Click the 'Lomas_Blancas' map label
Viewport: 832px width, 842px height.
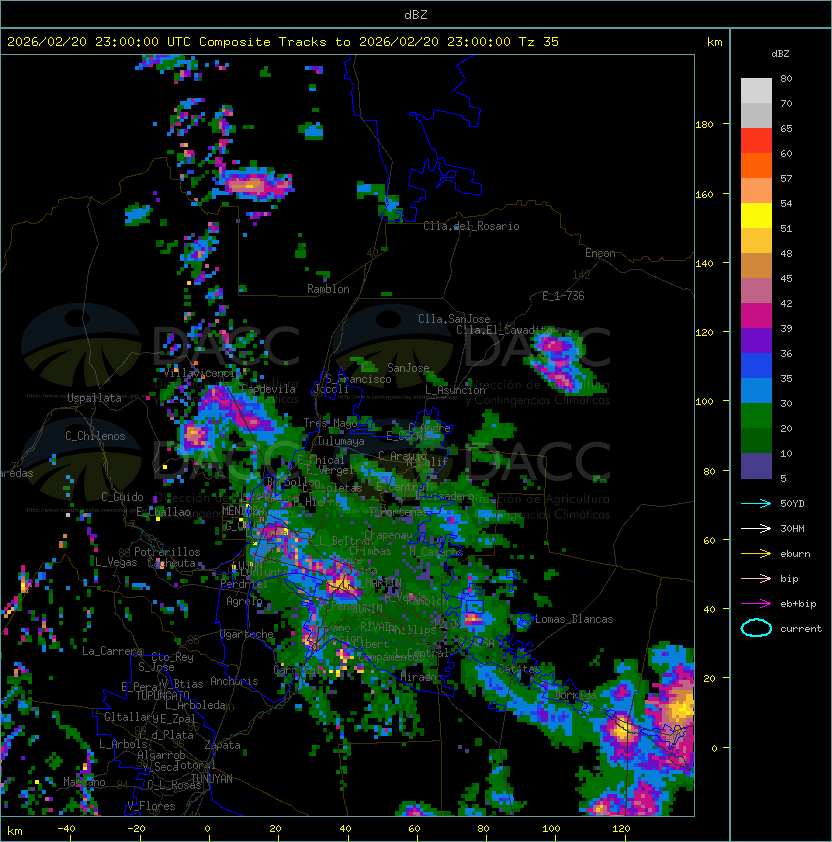click(574, 619)
